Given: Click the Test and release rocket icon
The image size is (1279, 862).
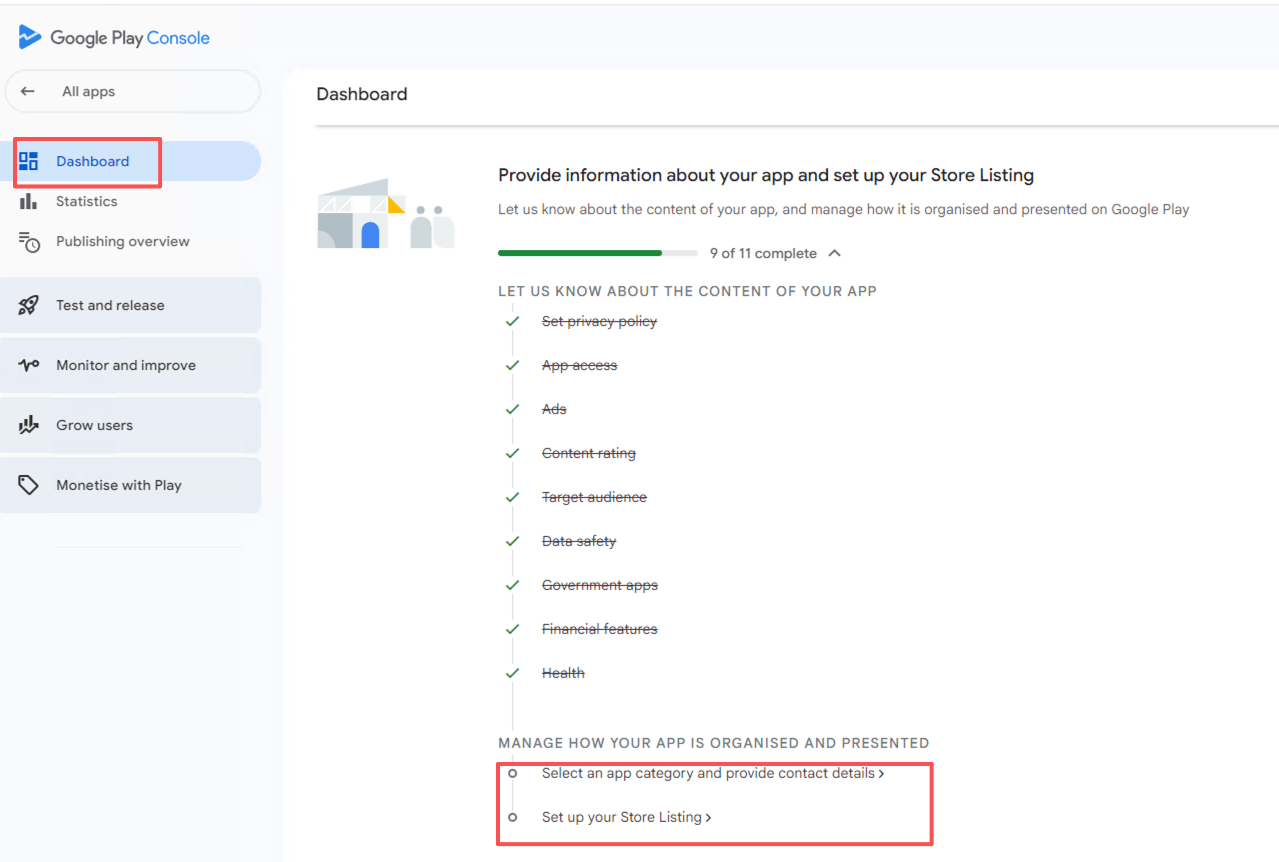Looking at the screenshot, I should tap(29, 305).
